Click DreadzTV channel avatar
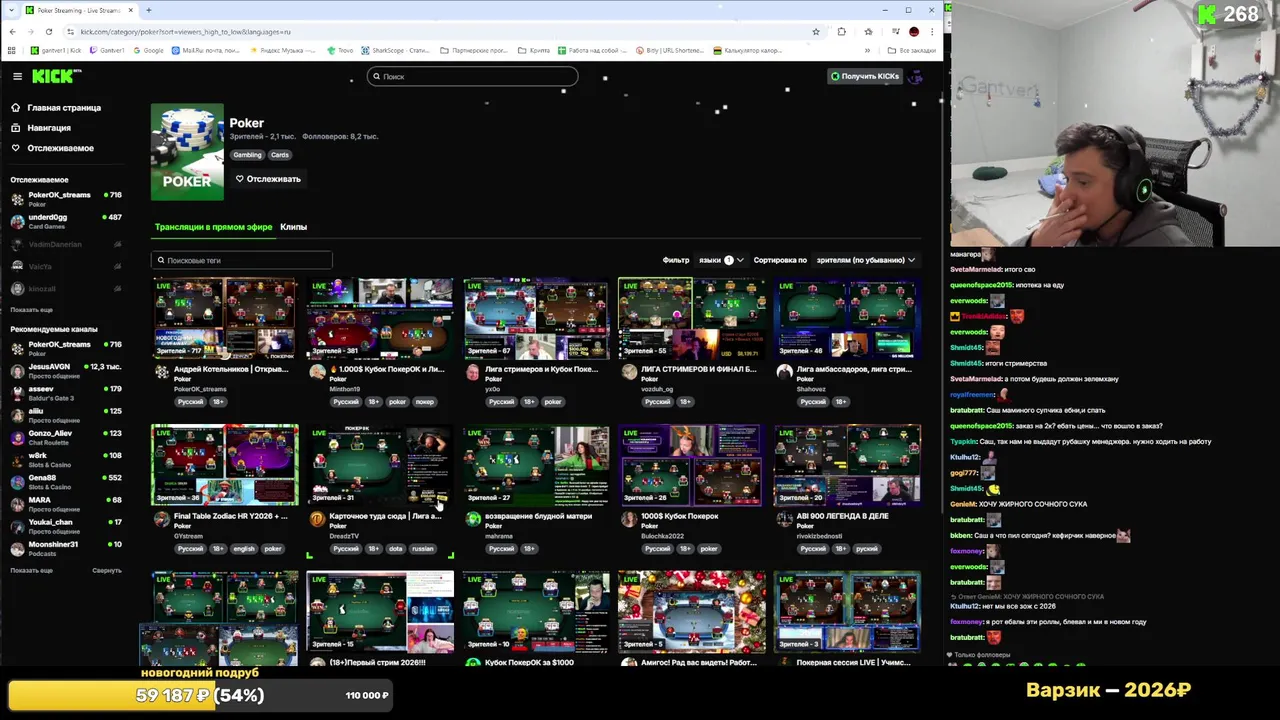This screenshot has height=720, width=1280. tap(317, 520)
